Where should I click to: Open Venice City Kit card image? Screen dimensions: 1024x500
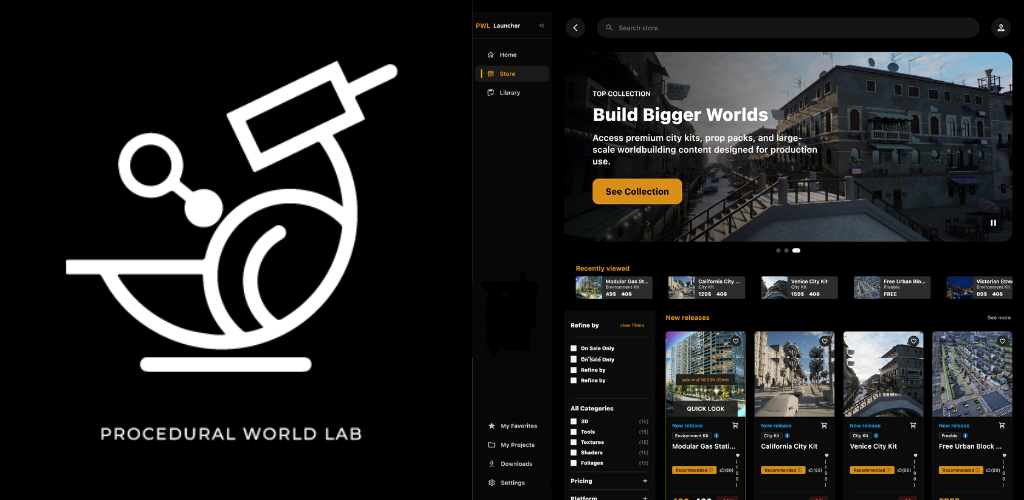coord(883,374)
